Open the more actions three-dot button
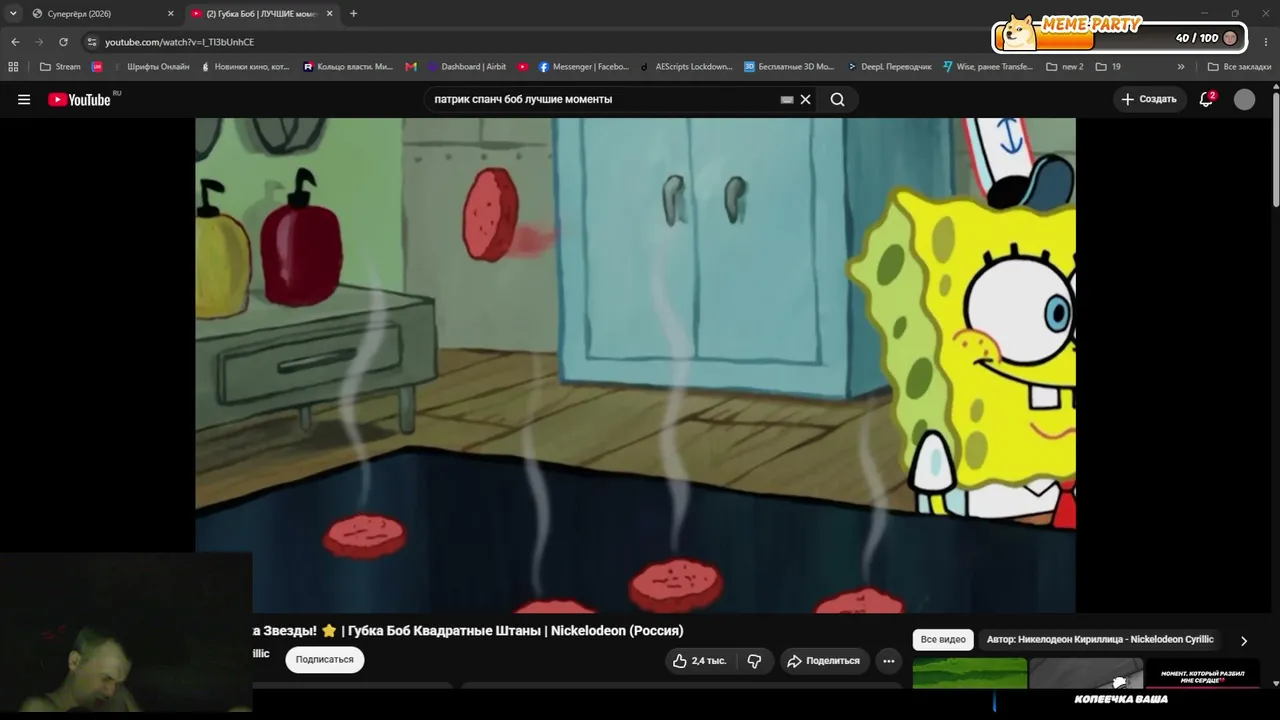The width and height of the screenshot is (1280, 720). [x=888, y=660]
